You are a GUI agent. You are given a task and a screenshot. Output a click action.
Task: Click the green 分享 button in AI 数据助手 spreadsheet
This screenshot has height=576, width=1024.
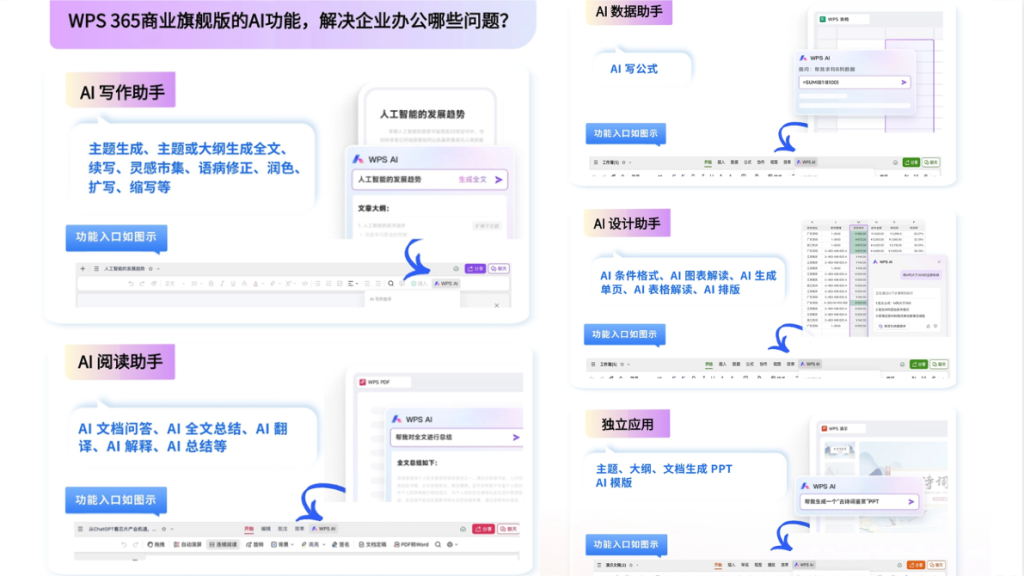911,162
